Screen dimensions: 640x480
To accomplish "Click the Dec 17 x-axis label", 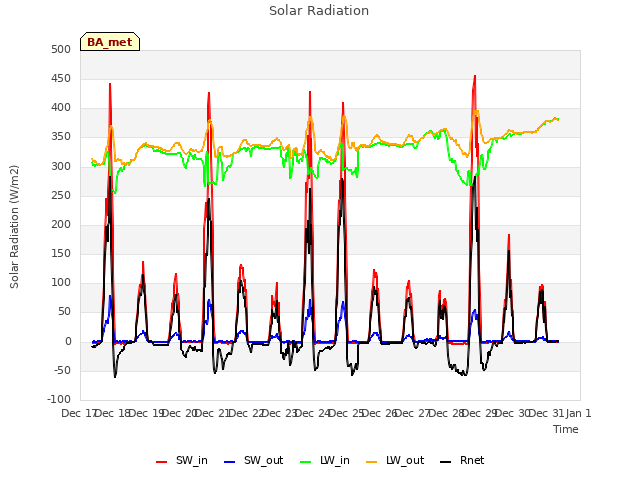I will [x=78, y=413].
